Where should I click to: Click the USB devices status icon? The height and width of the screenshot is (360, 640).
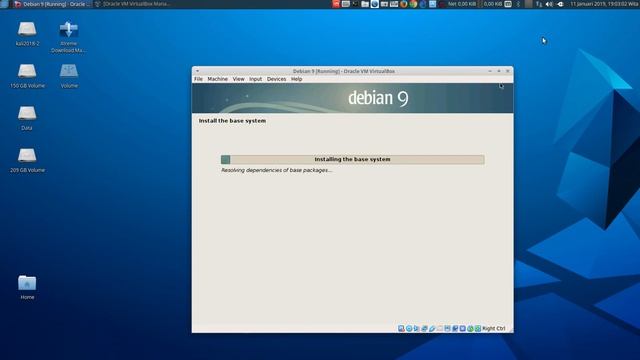point(432,328)
